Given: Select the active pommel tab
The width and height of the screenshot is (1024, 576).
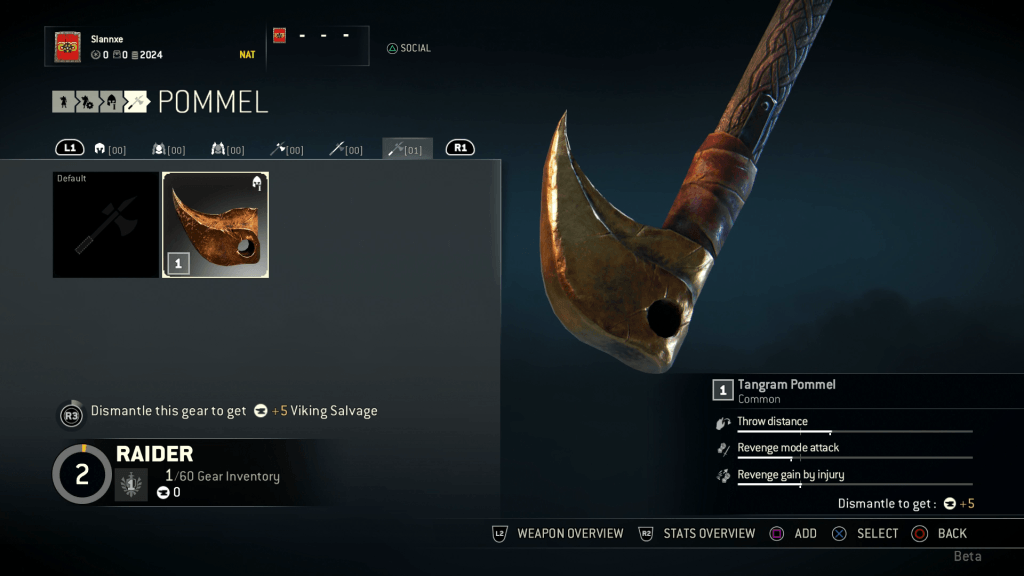Looking at the screenshot, I should [407, 149].
